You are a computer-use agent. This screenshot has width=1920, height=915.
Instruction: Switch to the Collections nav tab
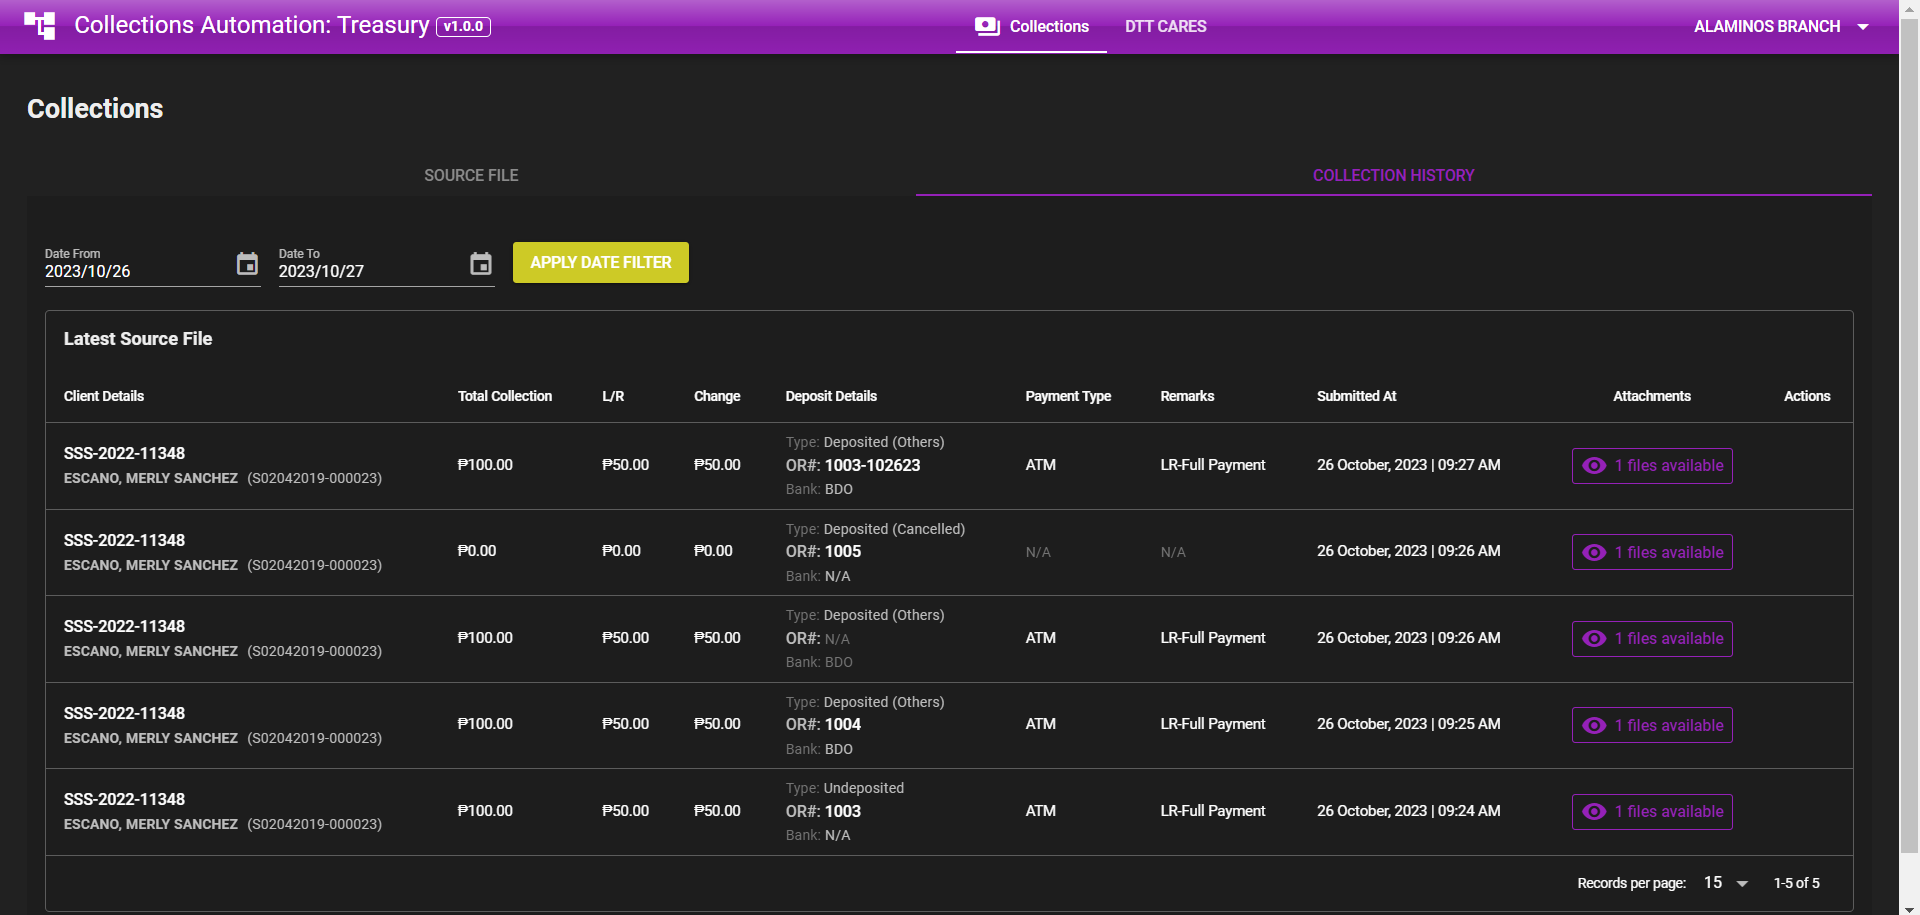pos(1031,27)
